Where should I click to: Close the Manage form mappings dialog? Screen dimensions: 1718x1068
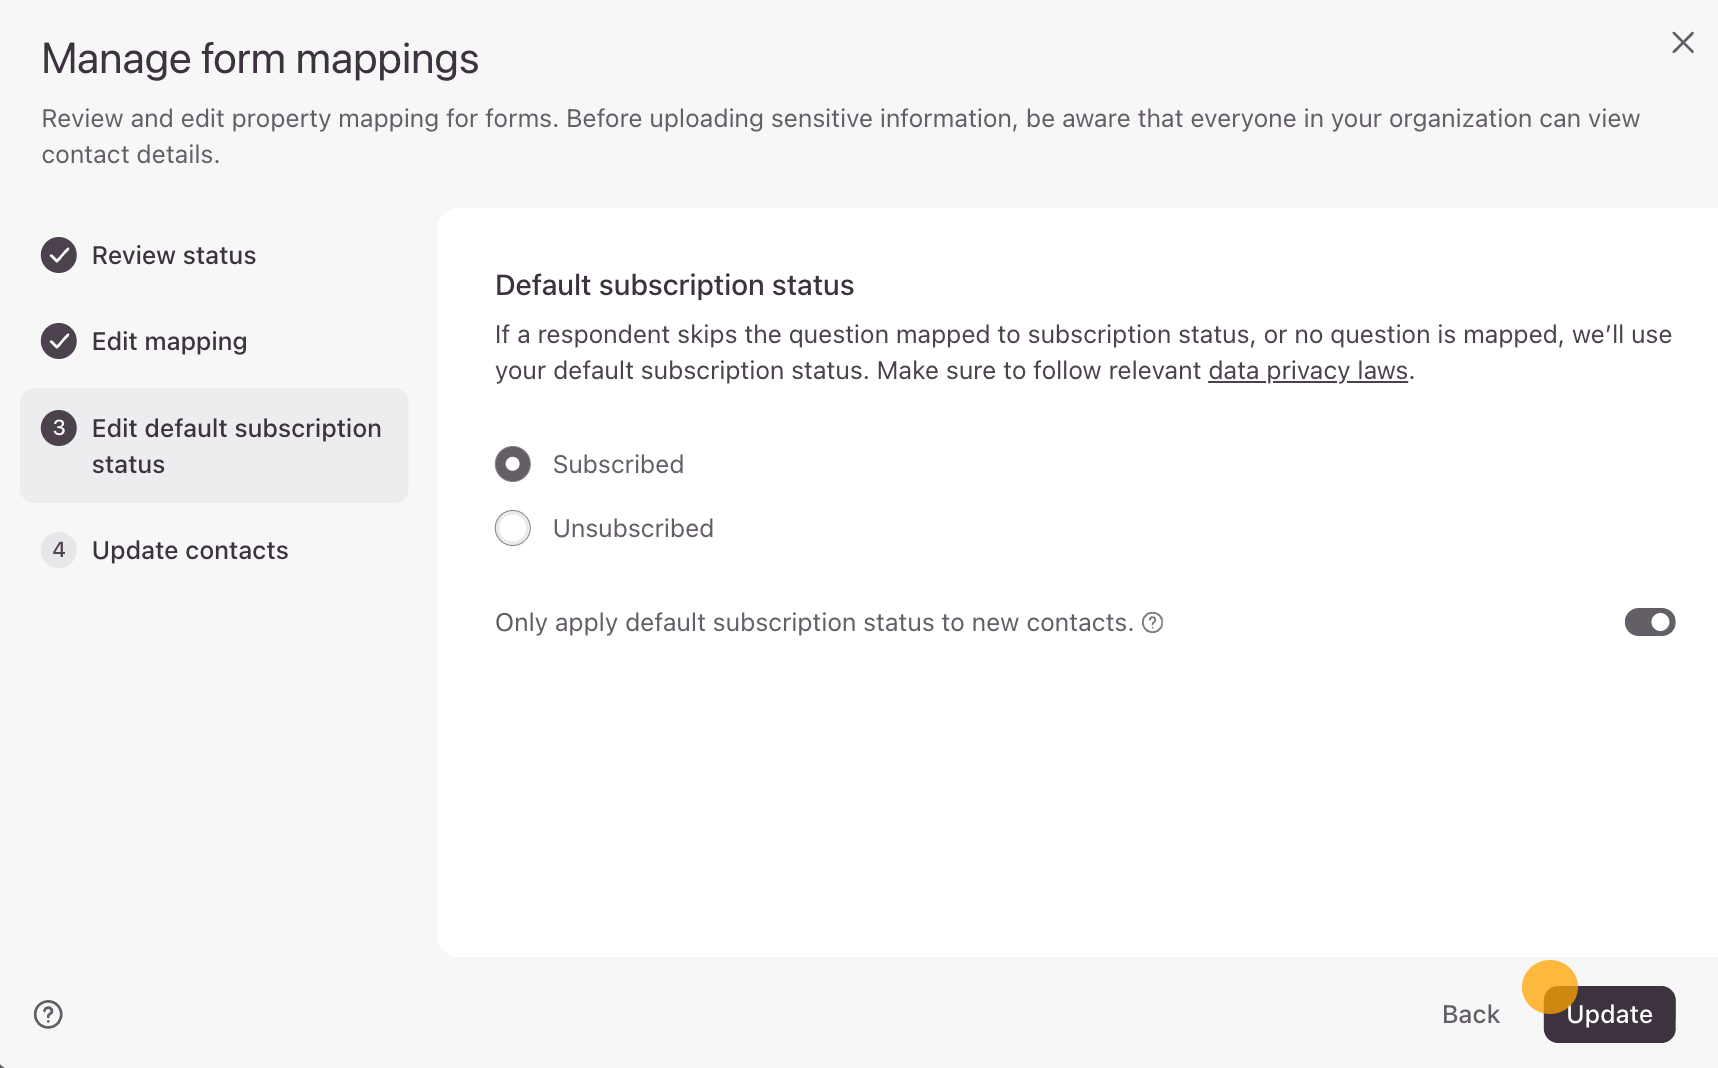[1683, 42]
